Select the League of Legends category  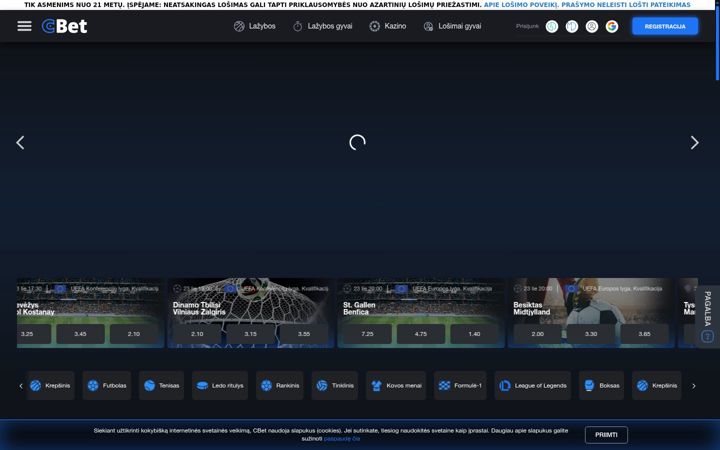click(533, 386)
